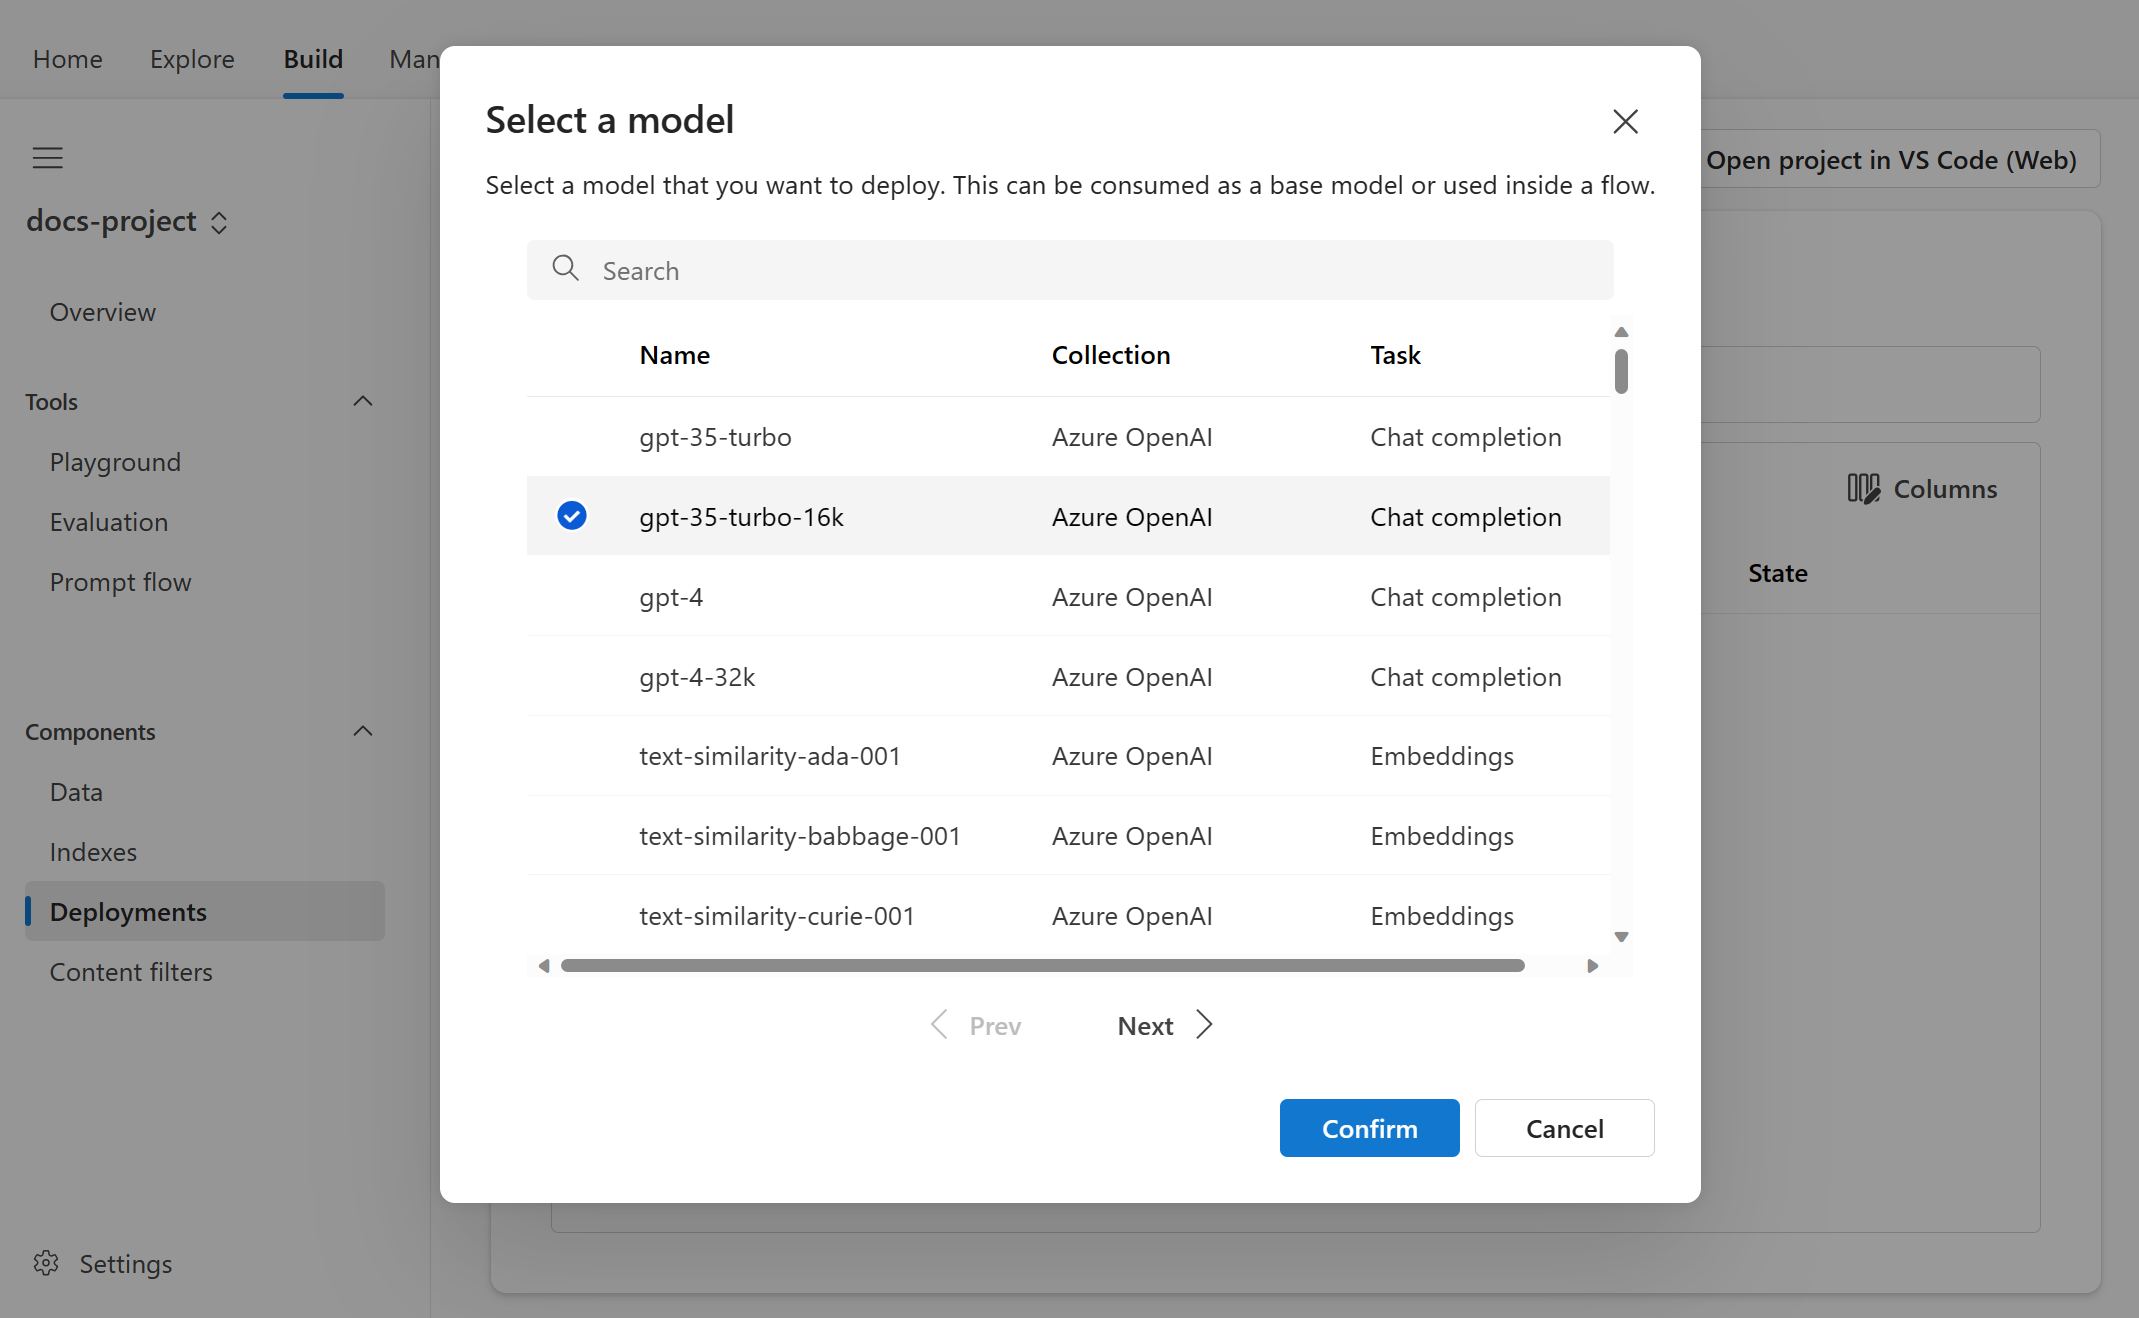Image resolution: width=2139 pixels, height=1318 pixels.
Task: Select the text-similarity-curie-001 model row
Action: click(x=1068, y=916)
